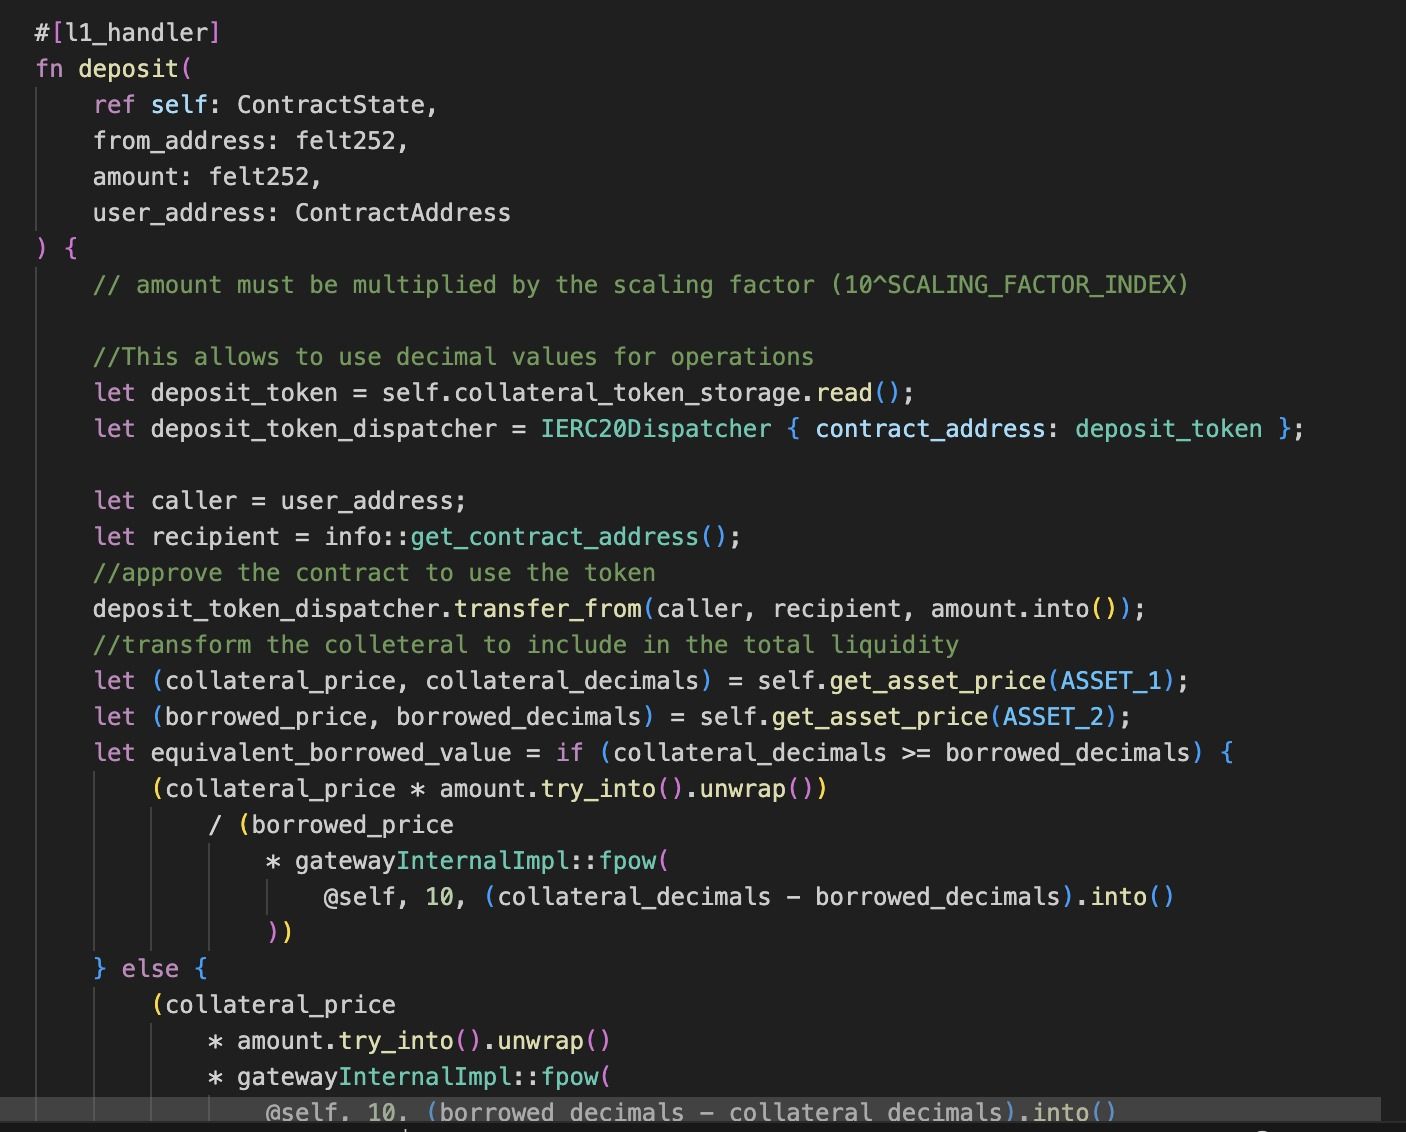Click 'caller' in the let caller declaration
This screenshot has height=1132, width=1406.
(194, 501)
